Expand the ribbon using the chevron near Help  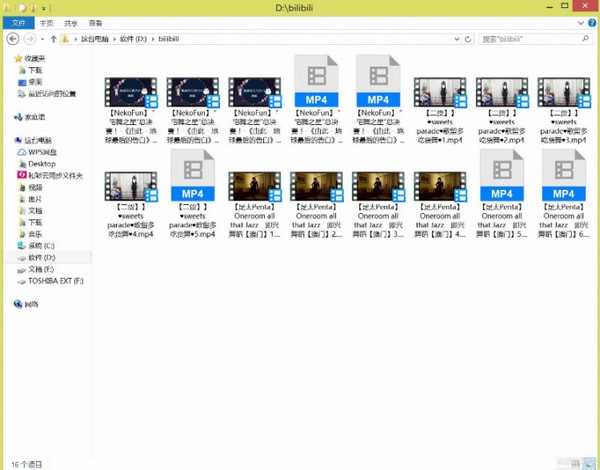(x=580, y=23)
